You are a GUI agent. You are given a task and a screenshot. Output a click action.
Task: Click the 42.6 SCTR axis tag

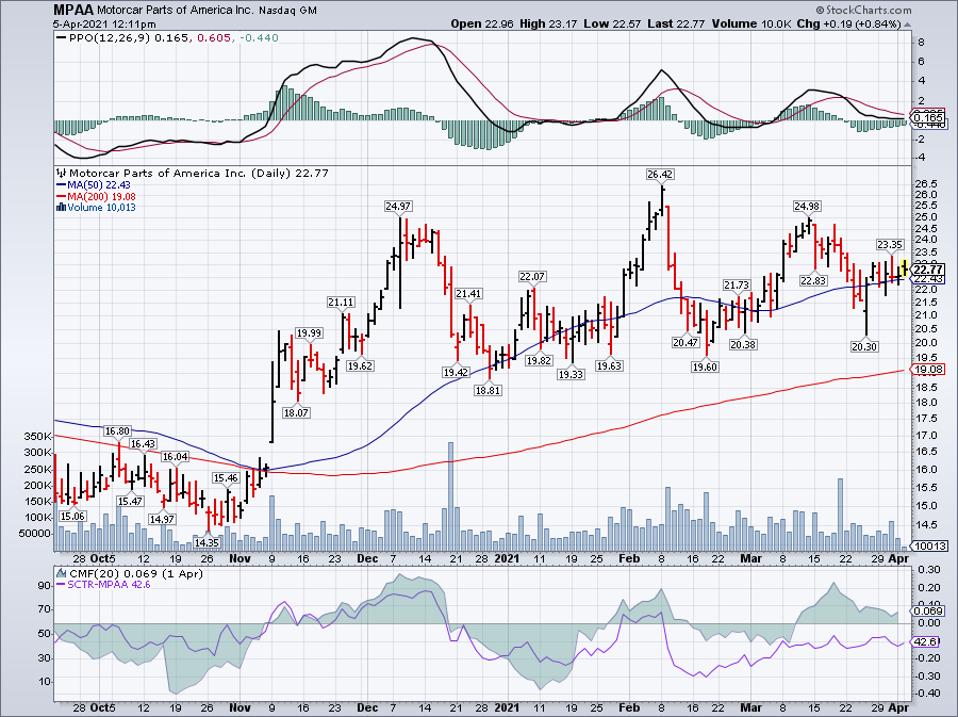tap(925, 642)
